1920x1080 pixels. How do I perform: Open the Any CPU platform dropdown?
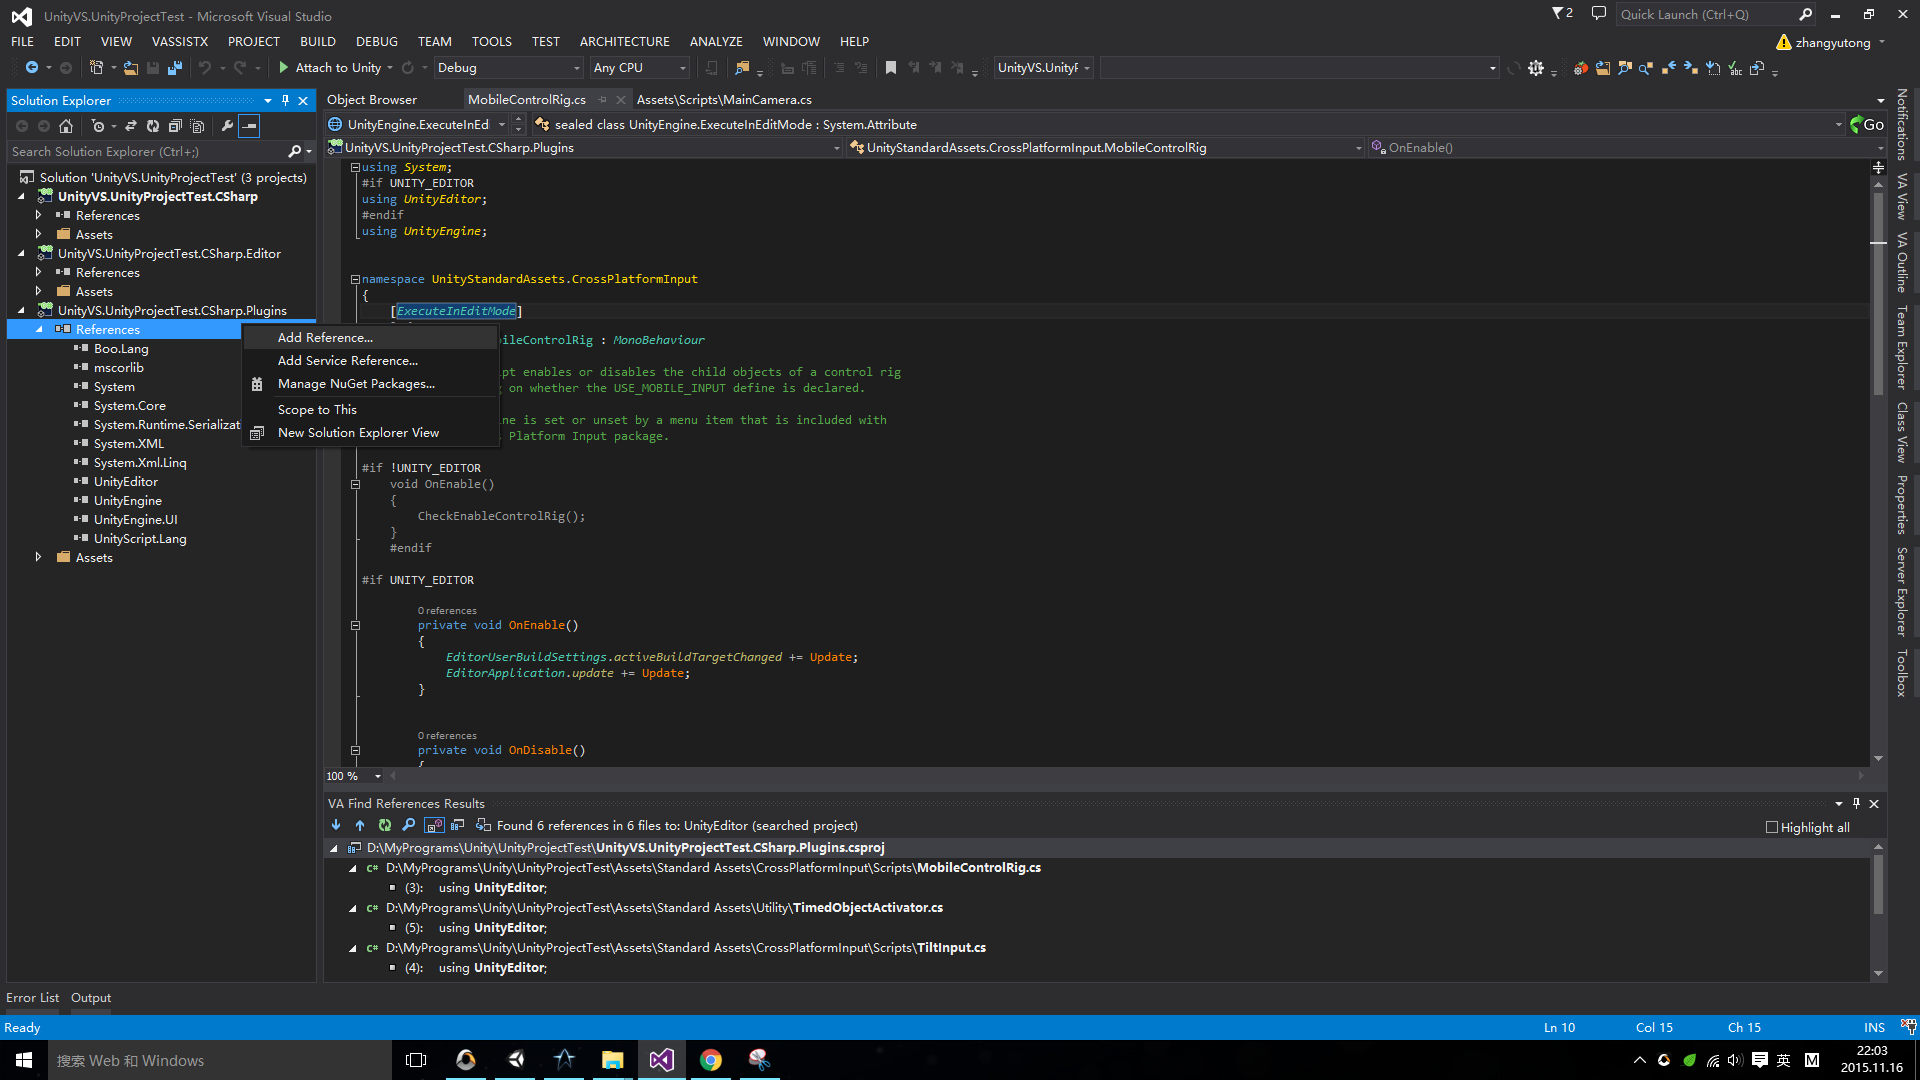[x=640, y=68]
